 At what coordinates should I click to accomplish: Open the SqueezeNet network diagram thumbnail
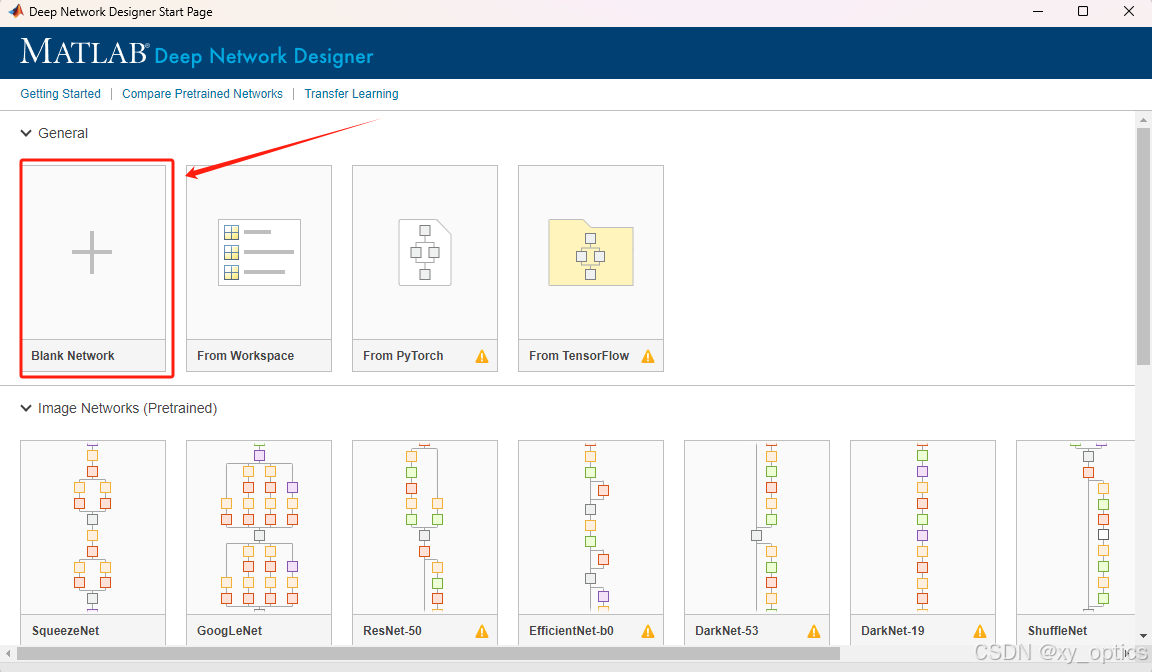coord(93,527)
